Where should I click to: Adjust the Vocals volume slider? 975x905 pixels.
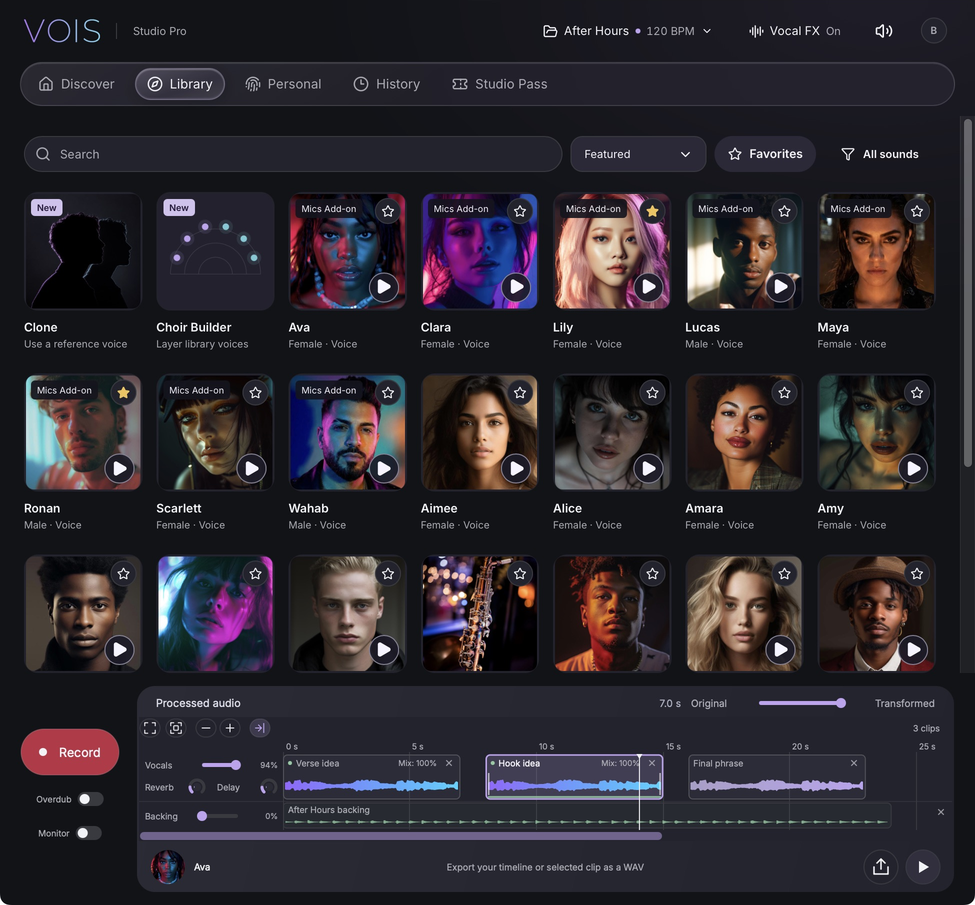[221, 765]
